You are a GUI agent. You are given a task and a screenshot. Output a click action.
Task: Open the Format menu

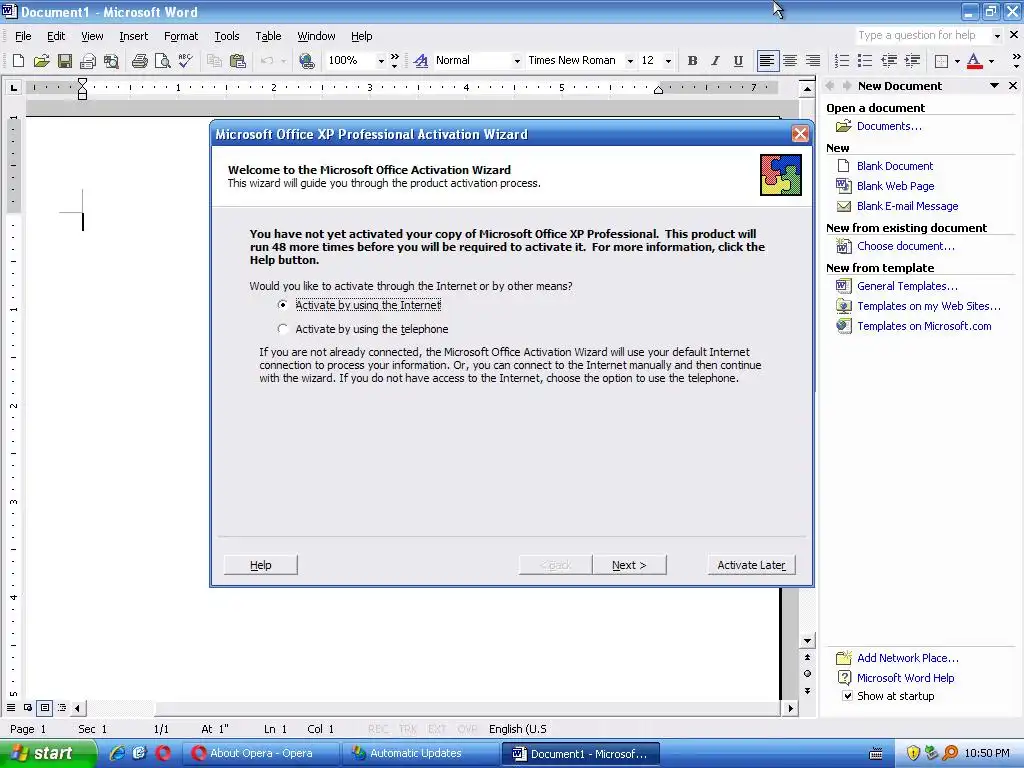tap(181, 36)
